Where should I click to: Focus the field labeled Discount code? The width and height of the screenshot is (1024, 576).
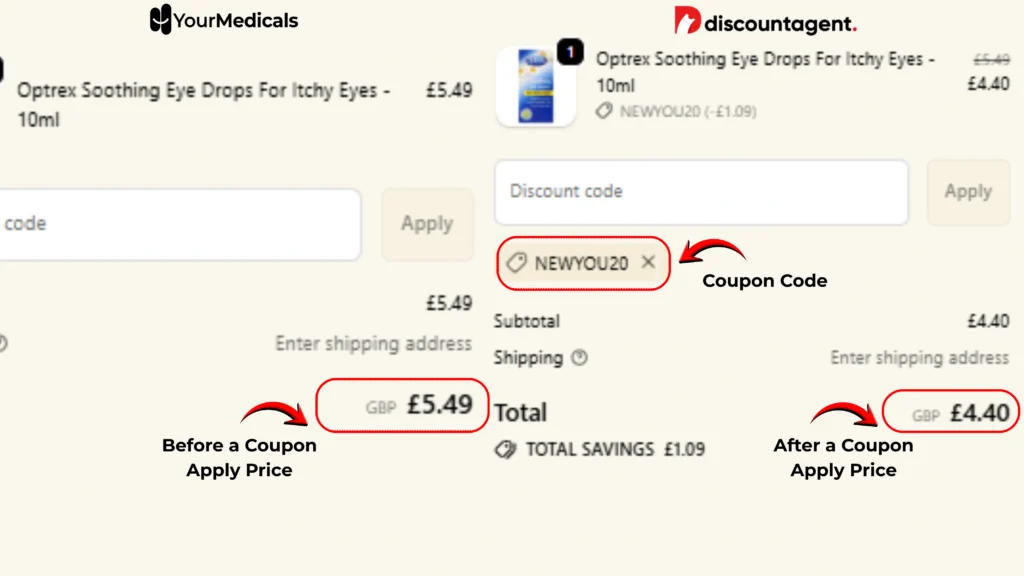tap(701, 191)
